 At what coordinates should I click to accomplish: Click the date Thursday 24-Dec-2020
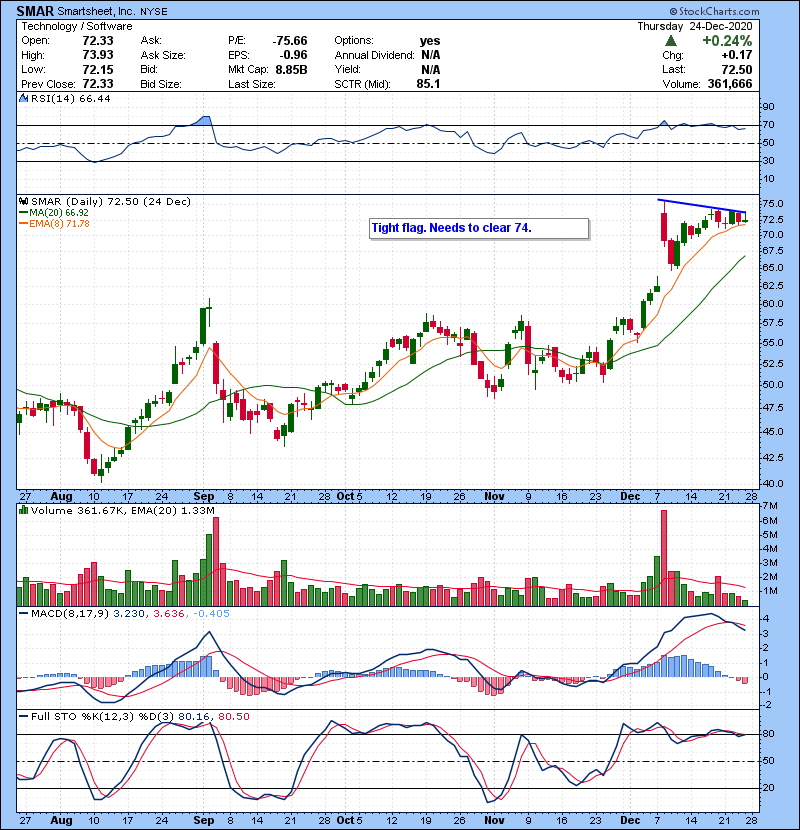695,26
